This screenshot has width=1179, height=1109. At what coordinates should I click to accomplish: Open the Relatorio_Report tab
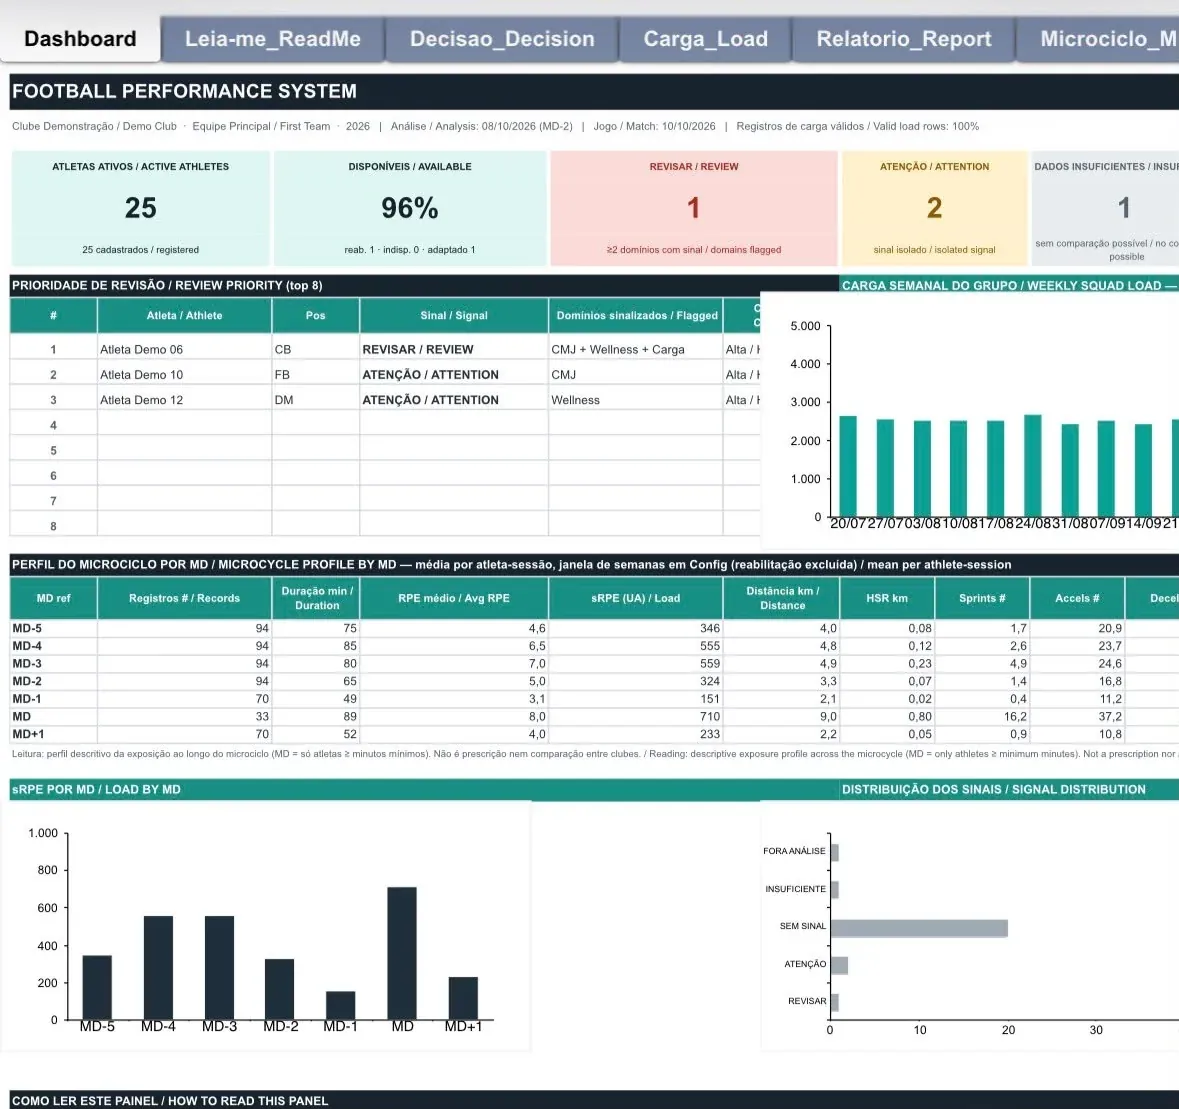[904, 38]
